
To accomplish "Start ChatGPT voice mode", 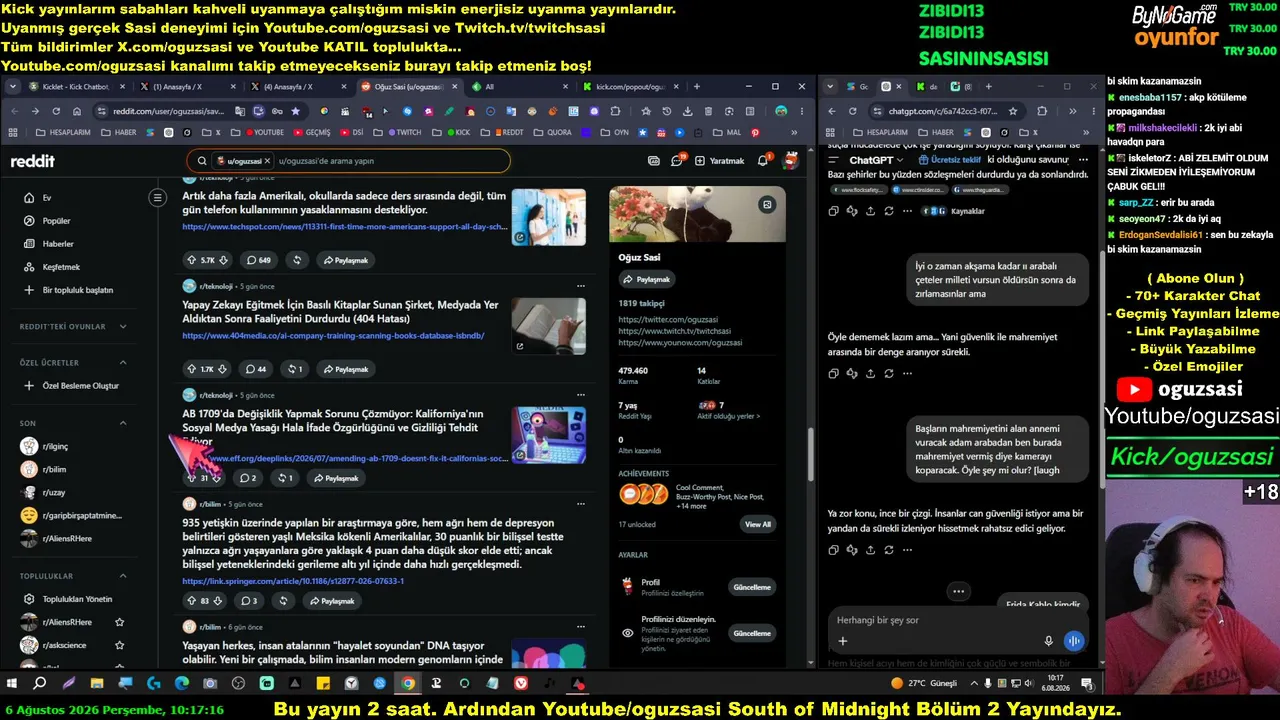I will click(1074, 641).
